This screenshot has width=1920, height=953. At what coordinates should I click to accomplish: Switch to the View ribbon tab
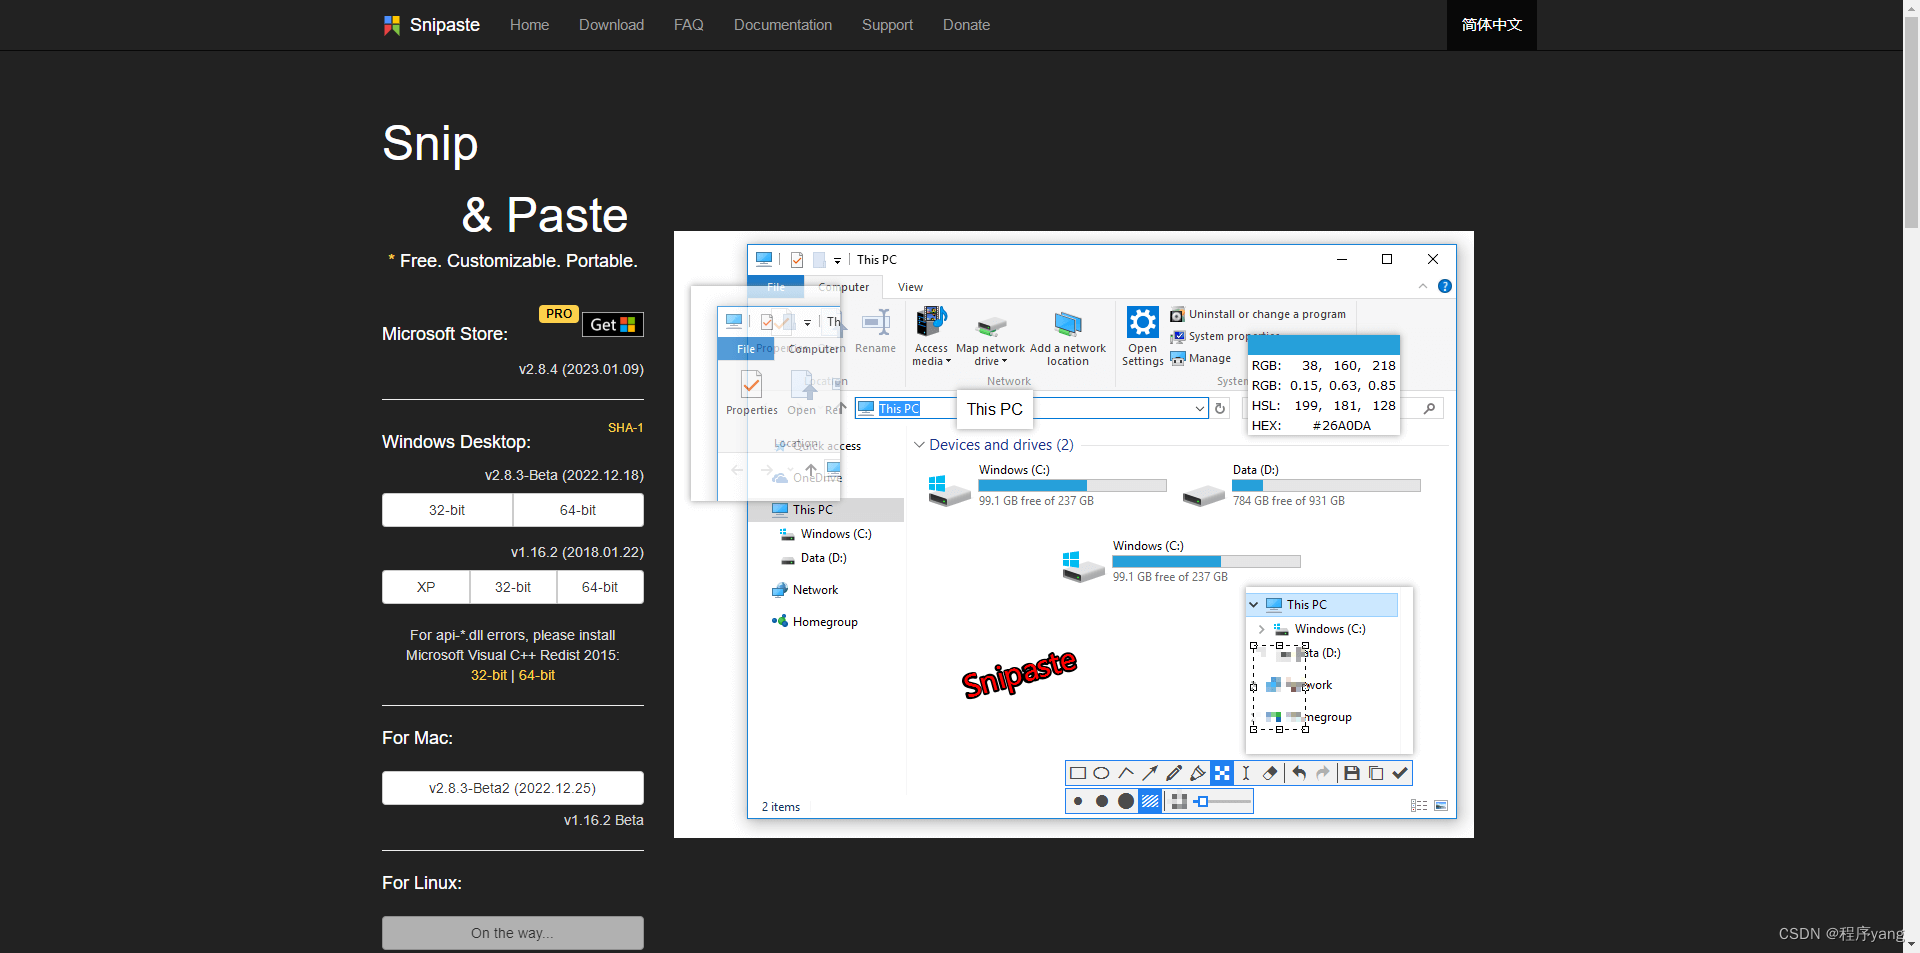910,287
